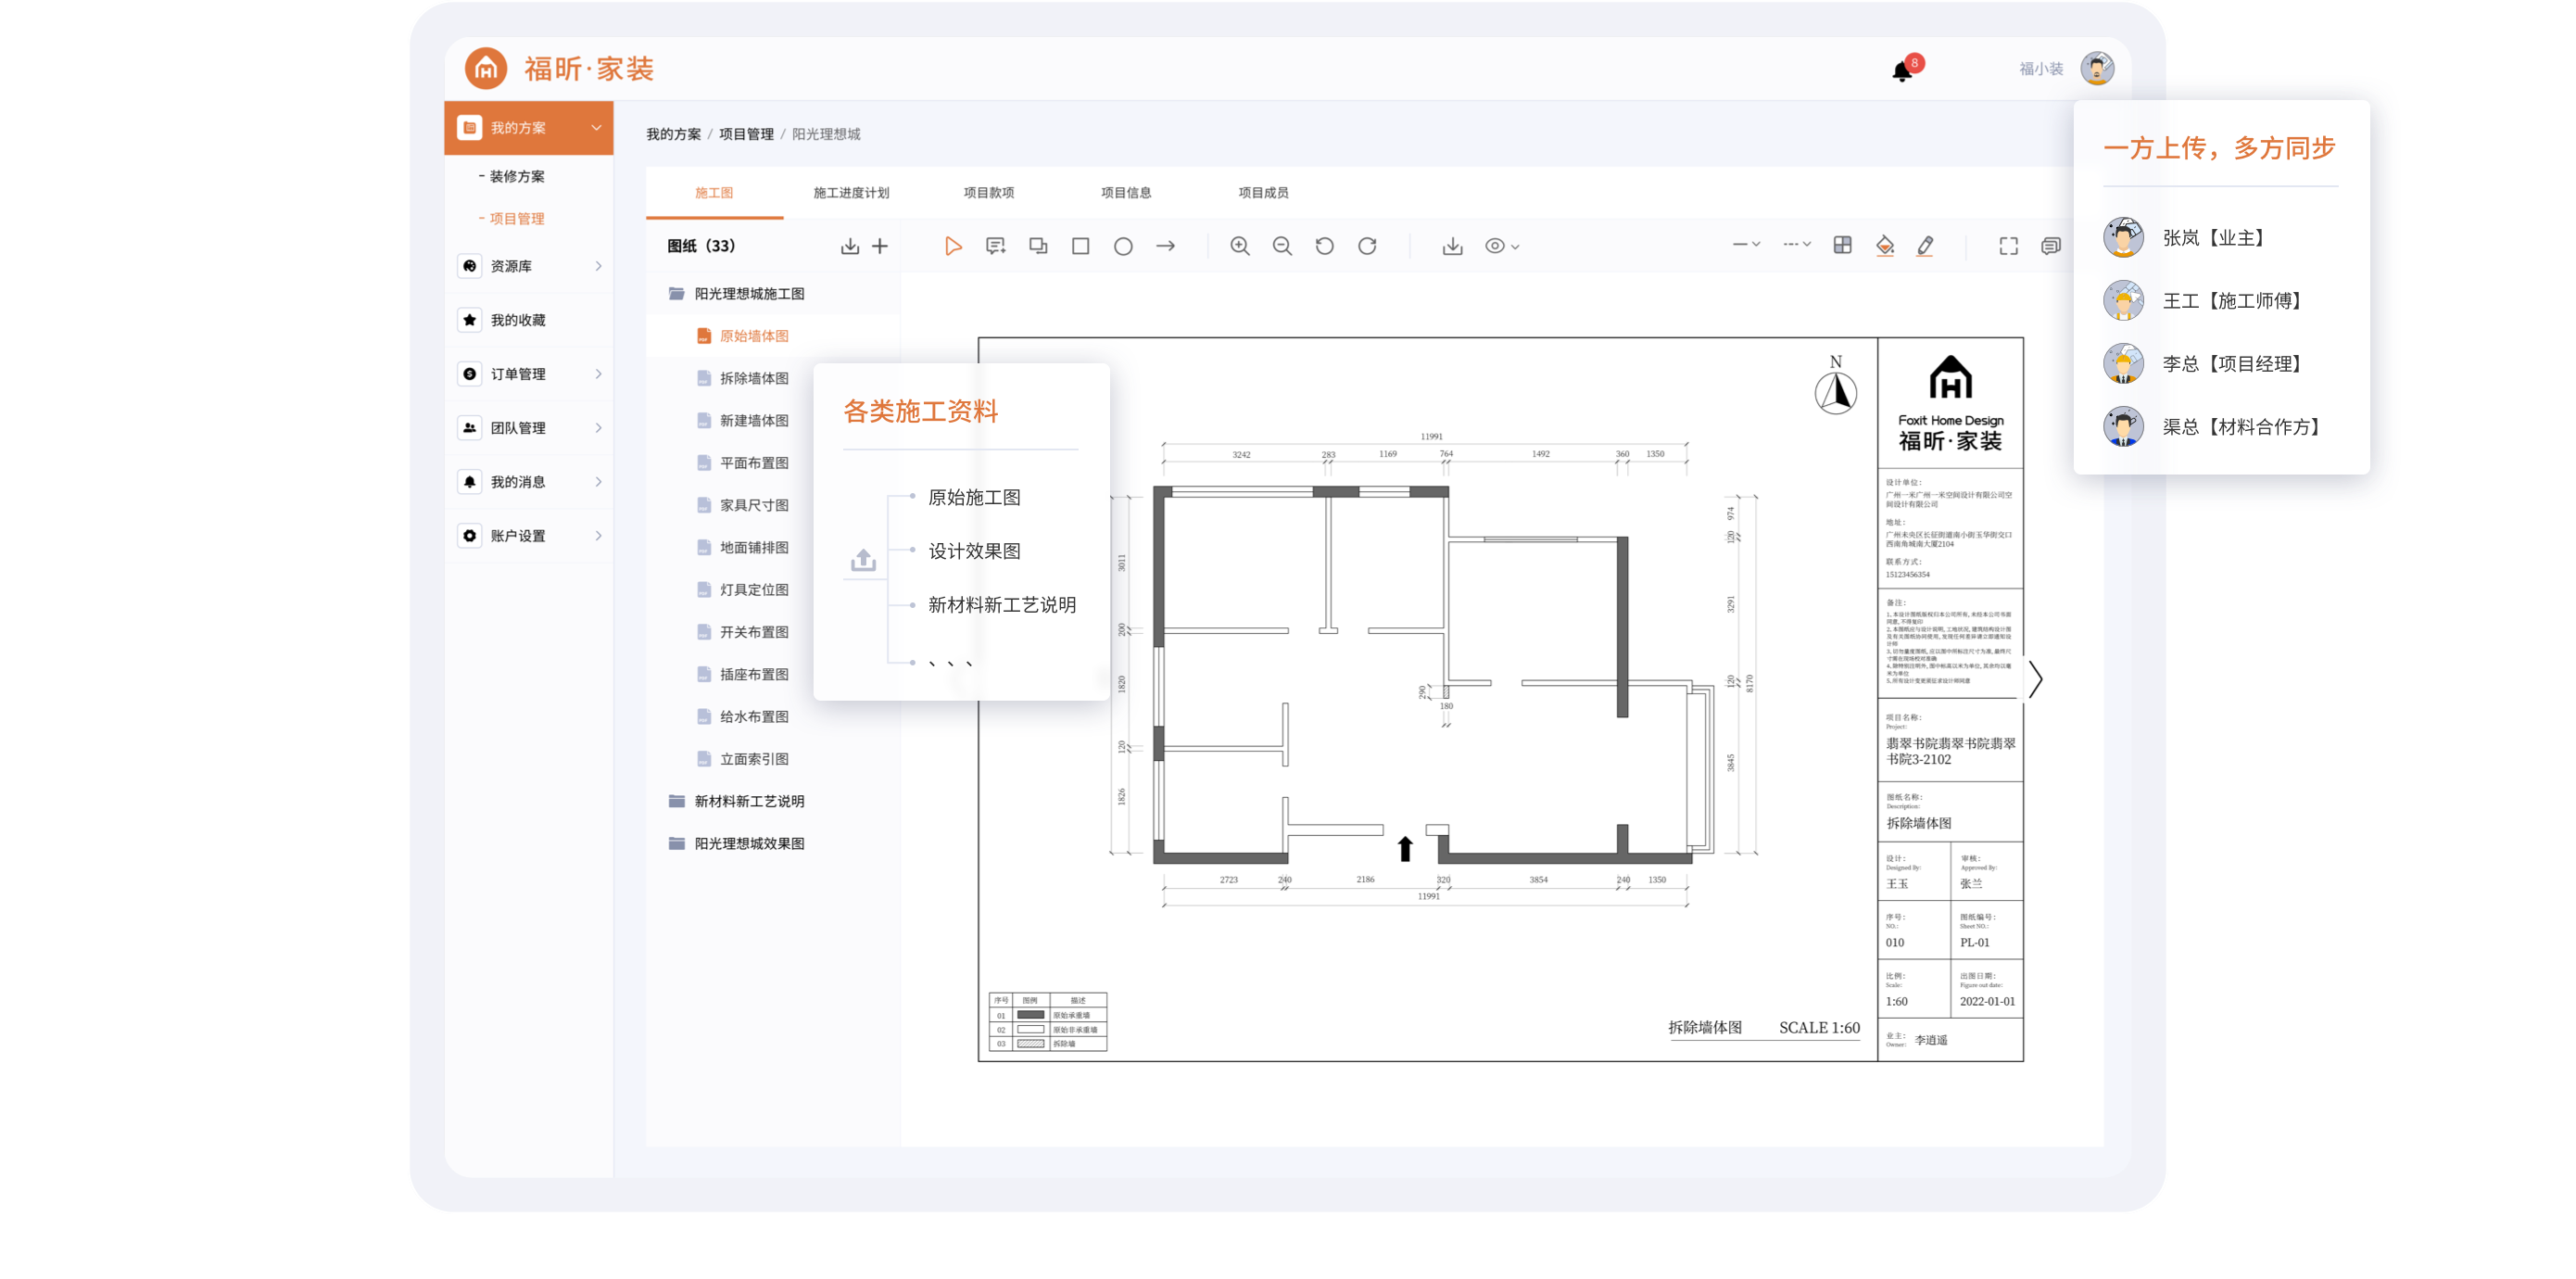2576x1279 pixels.
Task: Open the comments panel icon
Action: tap(2051, 246)
